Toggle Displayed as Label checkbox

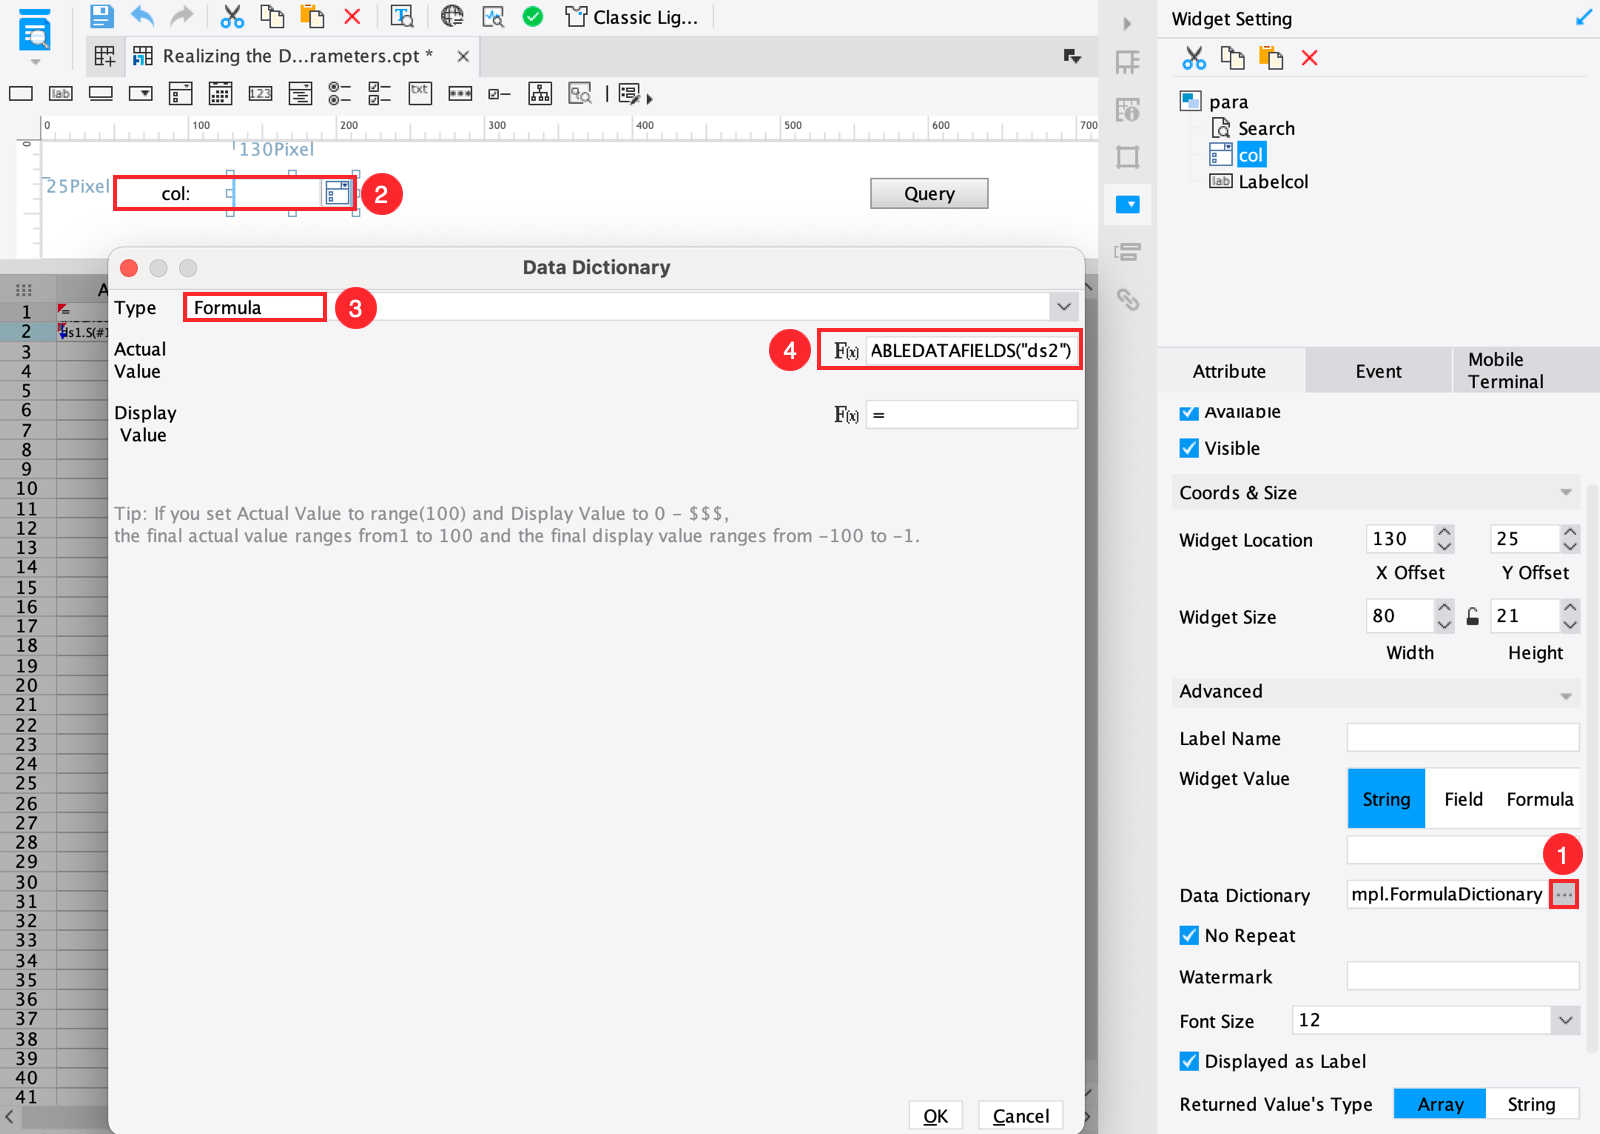(x=1189, y=1061)
